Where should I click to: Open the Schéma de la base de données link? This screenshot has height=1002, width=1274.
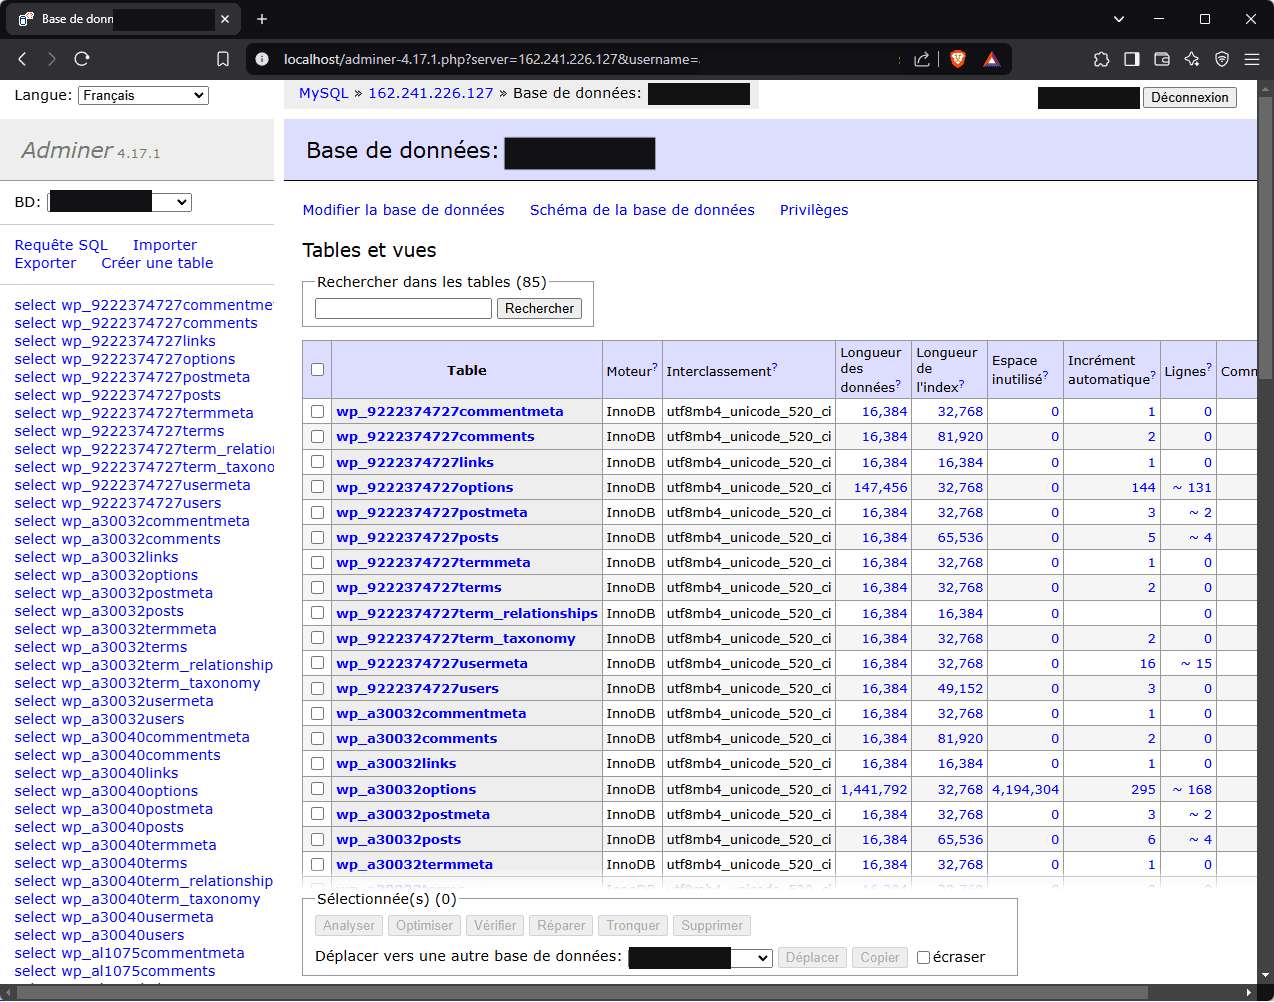point(642,210)
